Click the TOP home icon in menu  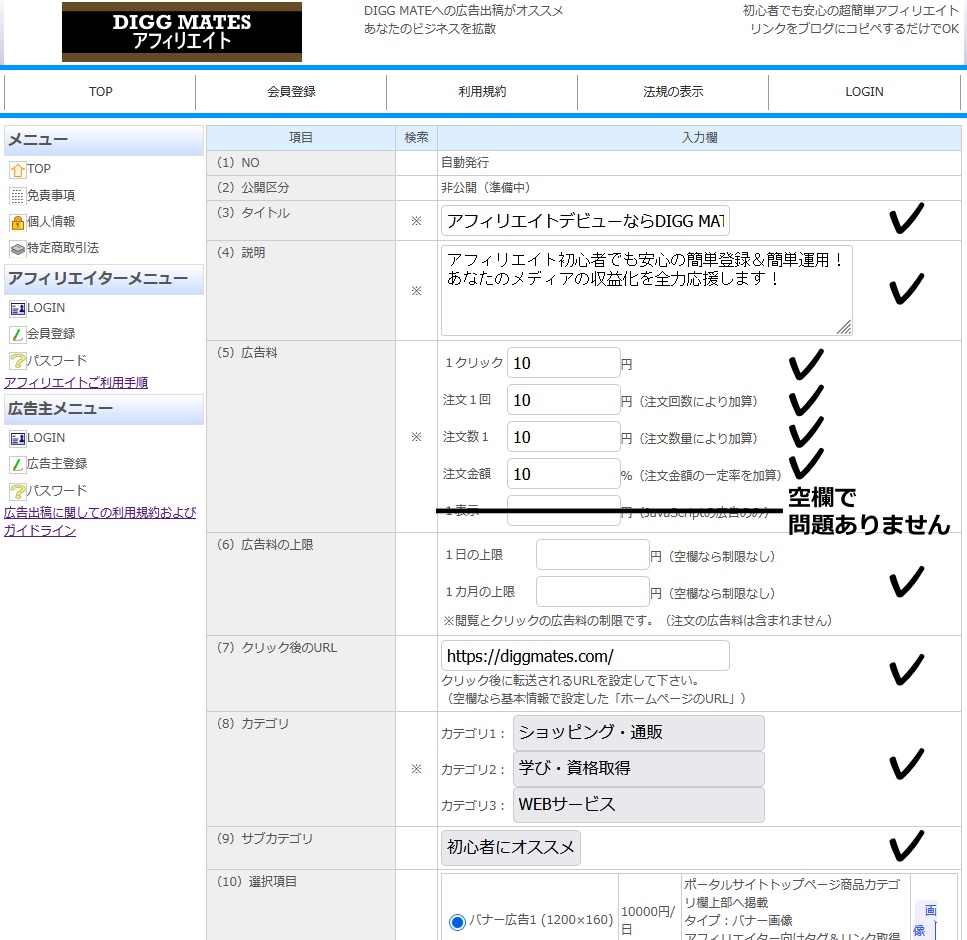click(18, 170)
